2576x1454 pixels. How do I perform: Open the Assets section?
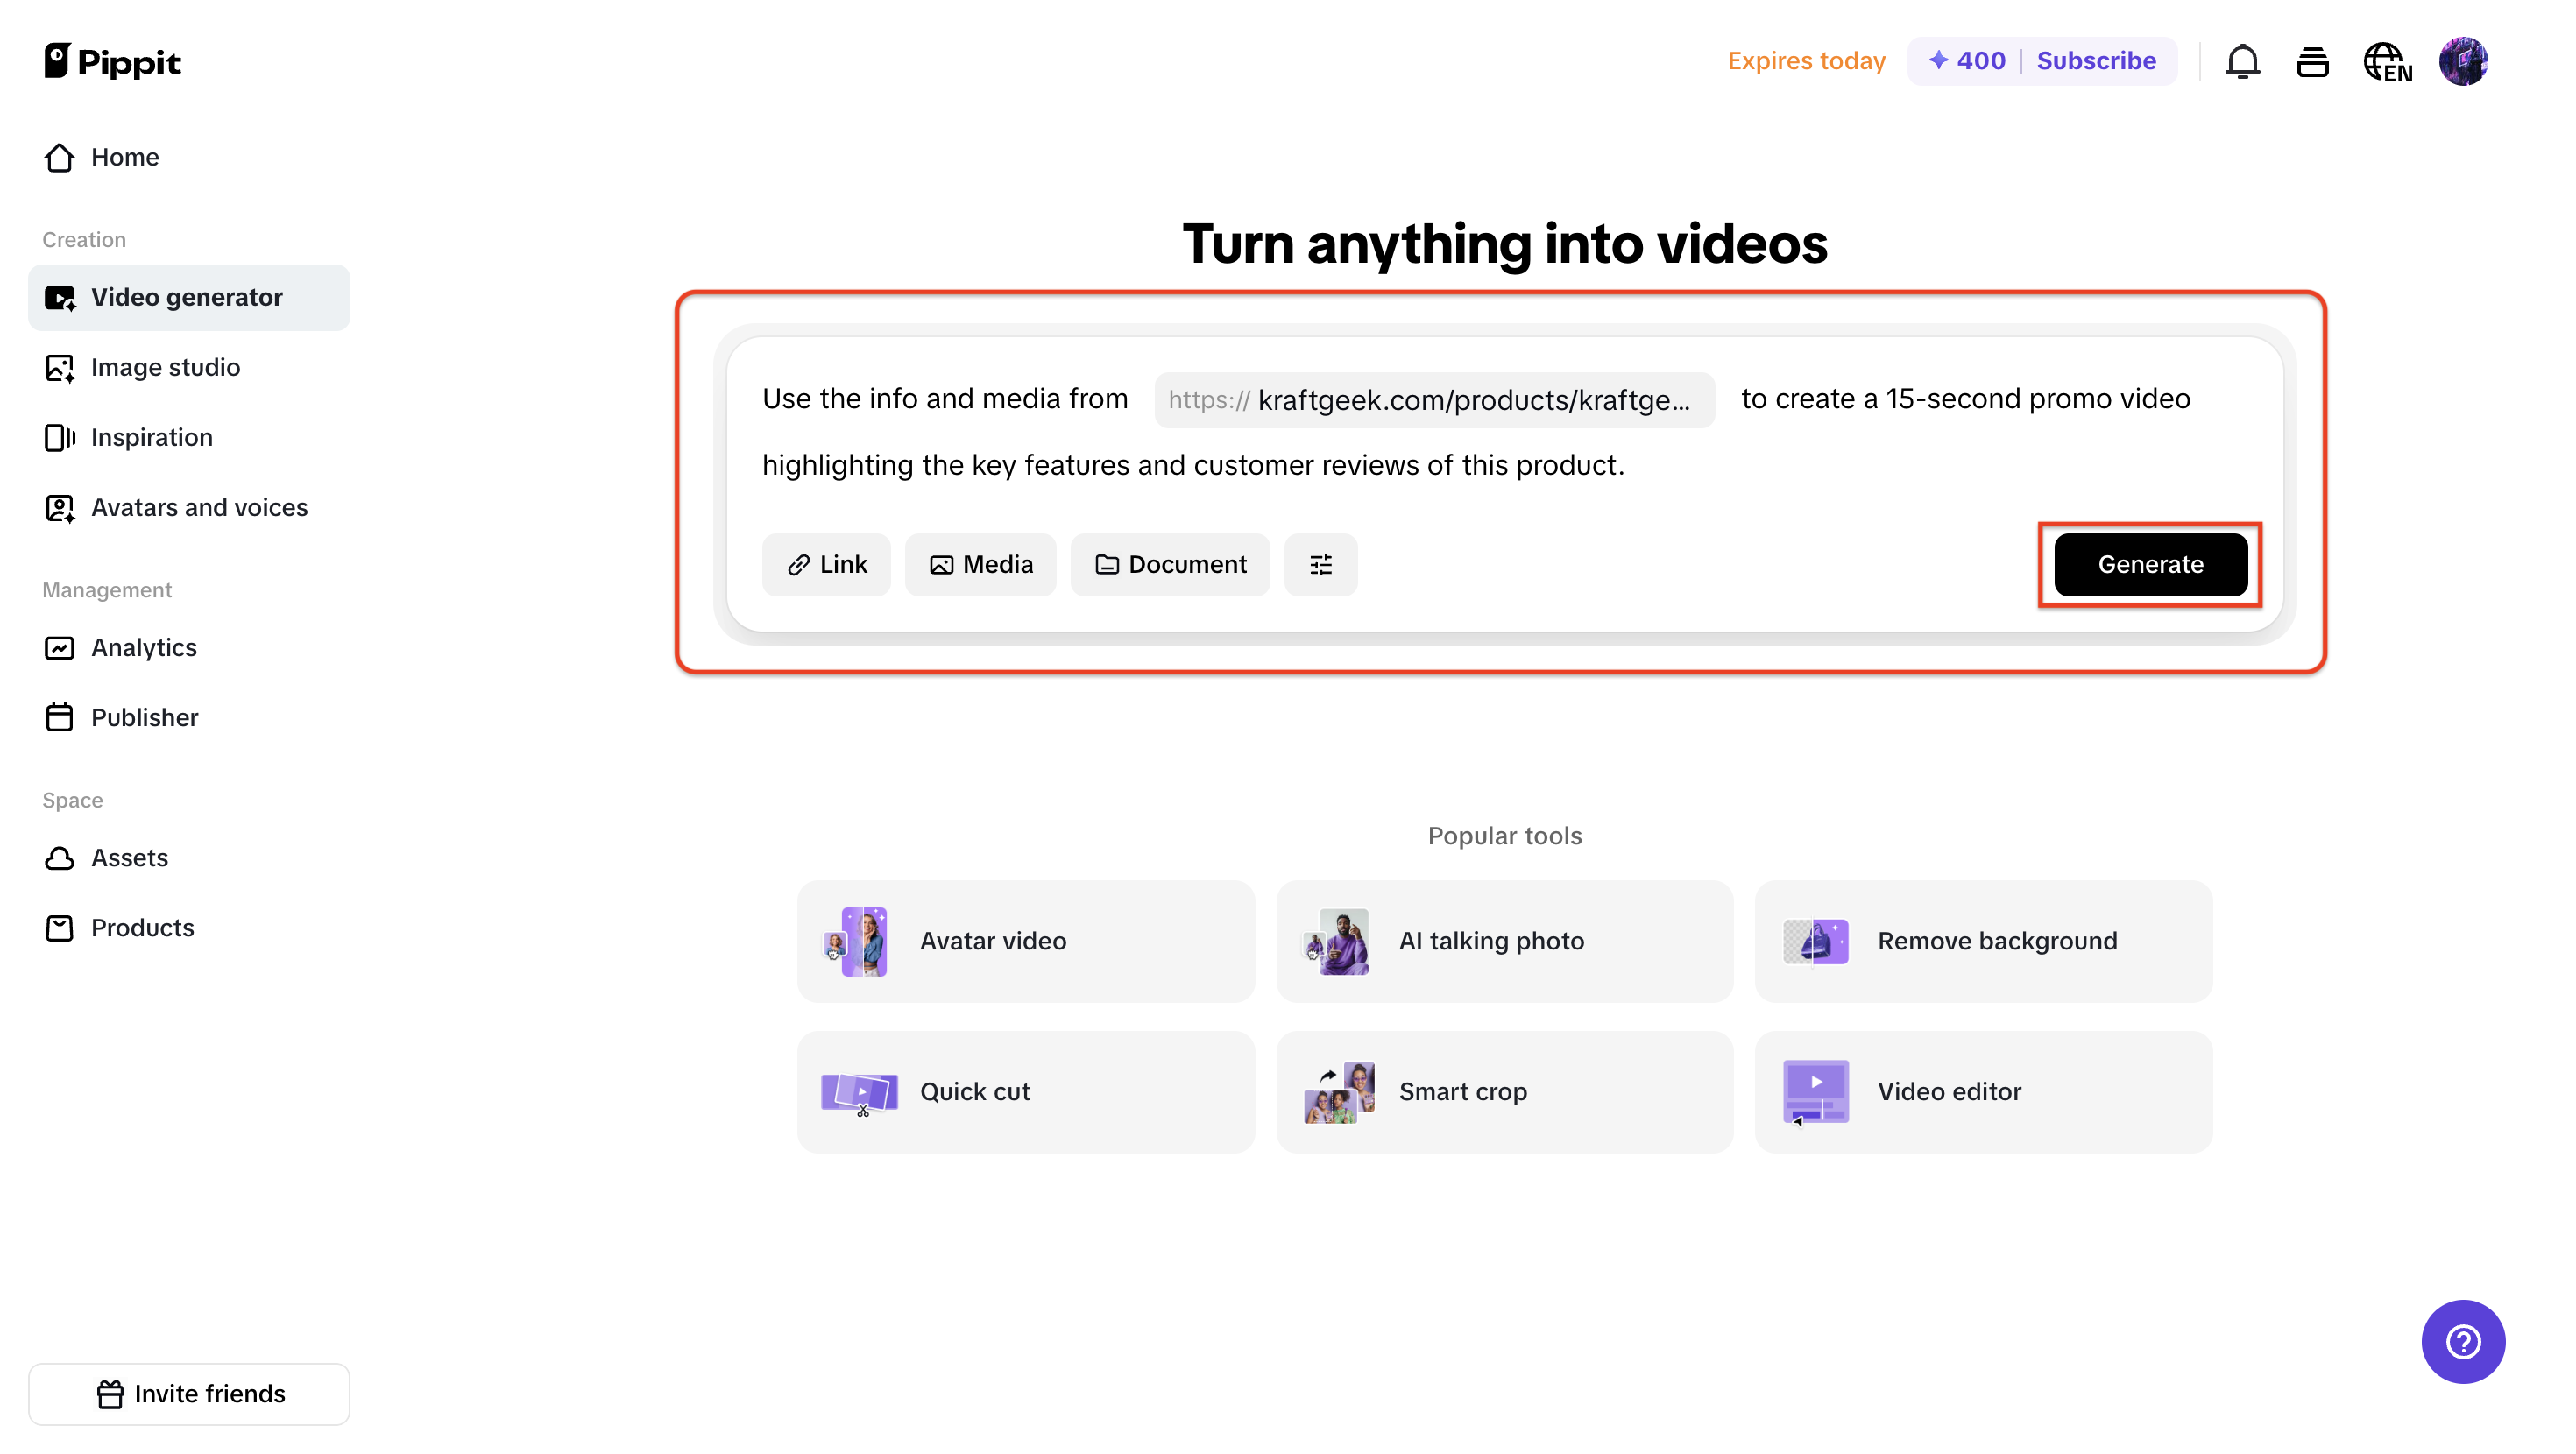tap(130, 857)
